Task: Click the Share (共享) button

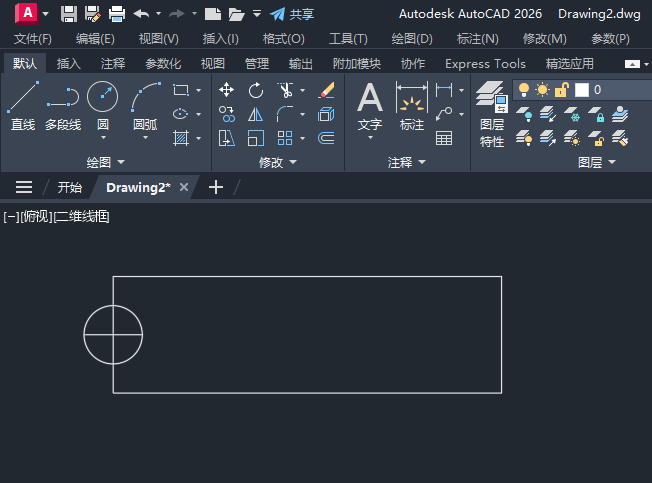Action: pyautogui.click(x=291, y=14)
